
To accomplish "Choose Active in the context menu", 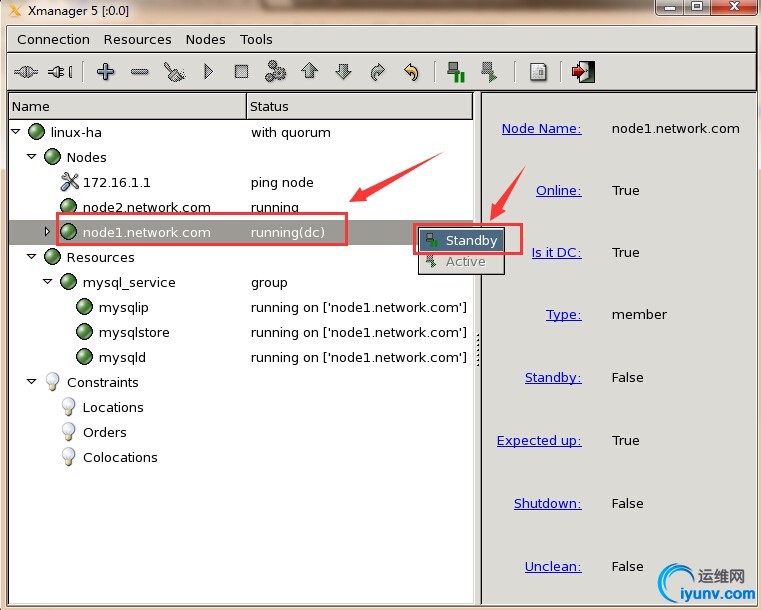I will click(x=462, y=262).
